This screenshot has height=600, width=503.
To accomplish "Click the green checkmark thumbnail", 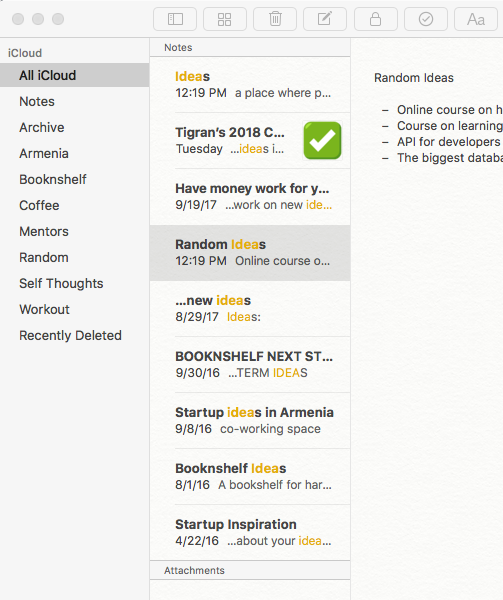I will click(322, 140).
